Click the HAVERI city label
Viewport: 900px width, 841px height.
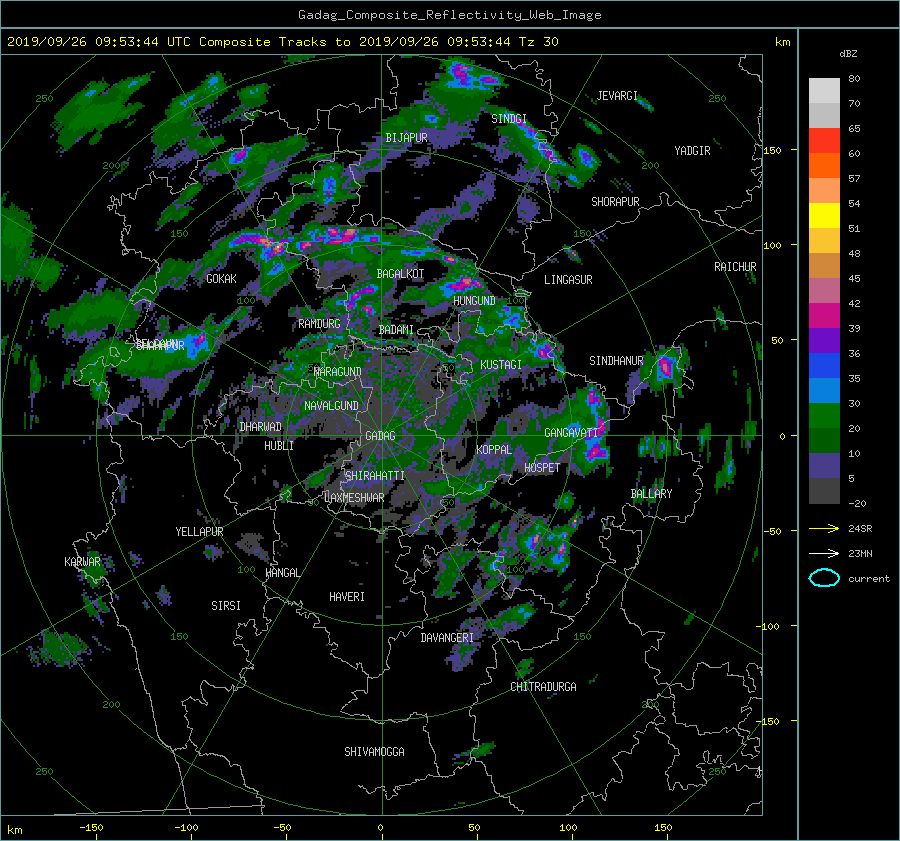click(347, 597)
